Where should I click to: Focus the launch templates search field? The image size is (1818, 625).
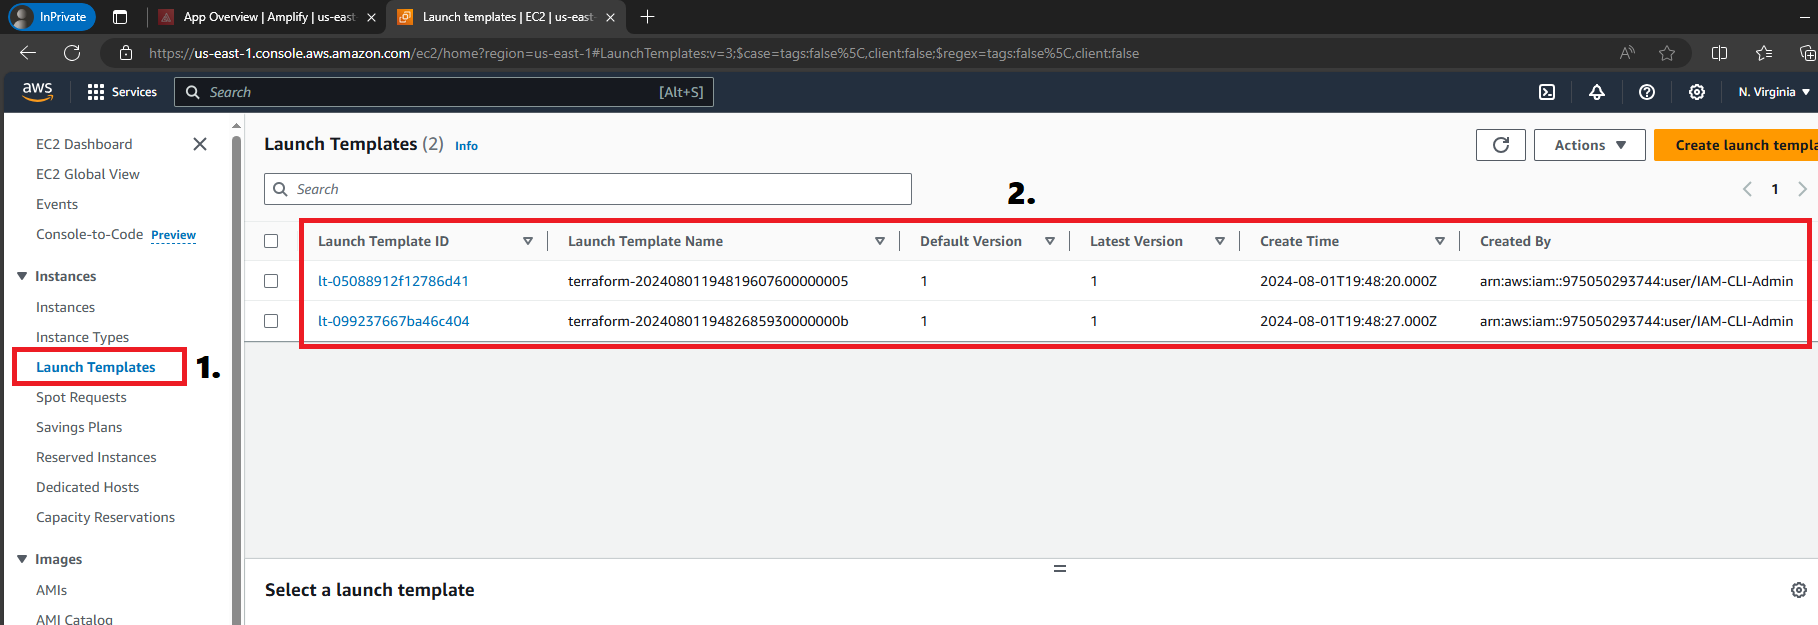[x=588, y=189]
